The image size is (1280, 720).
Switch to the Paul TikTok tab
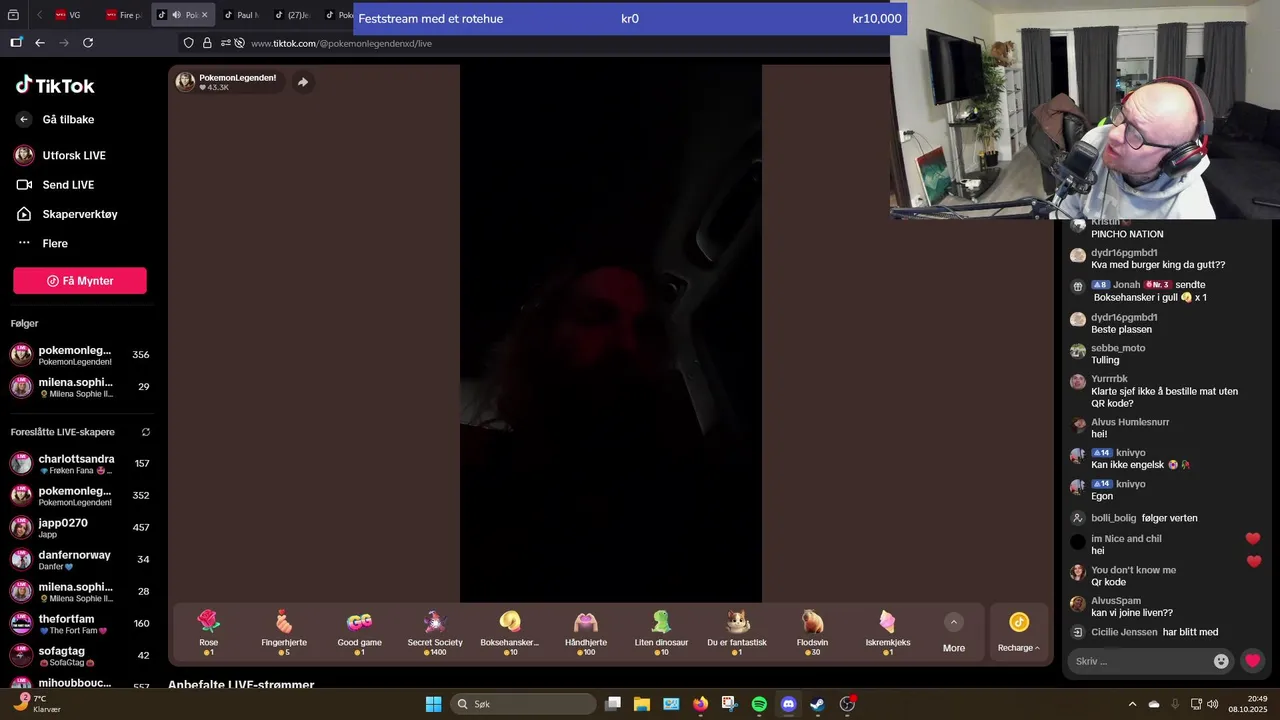click(240, 15)
